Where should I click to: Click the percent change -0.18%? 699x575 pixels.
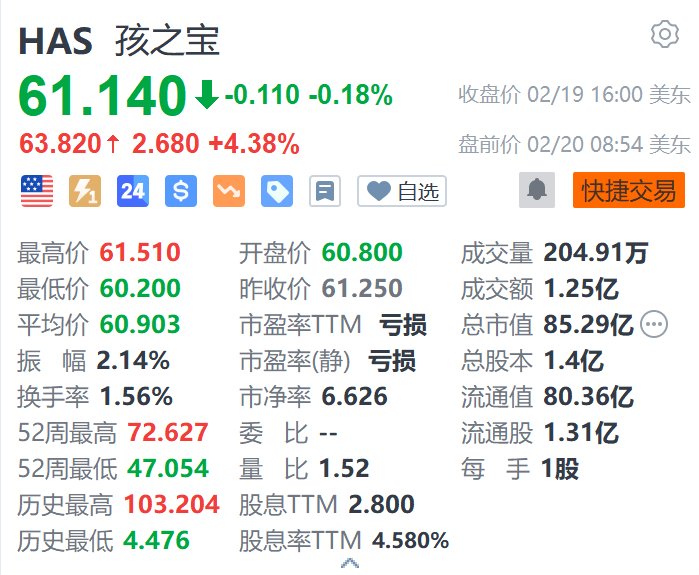[x=351, y=94]
